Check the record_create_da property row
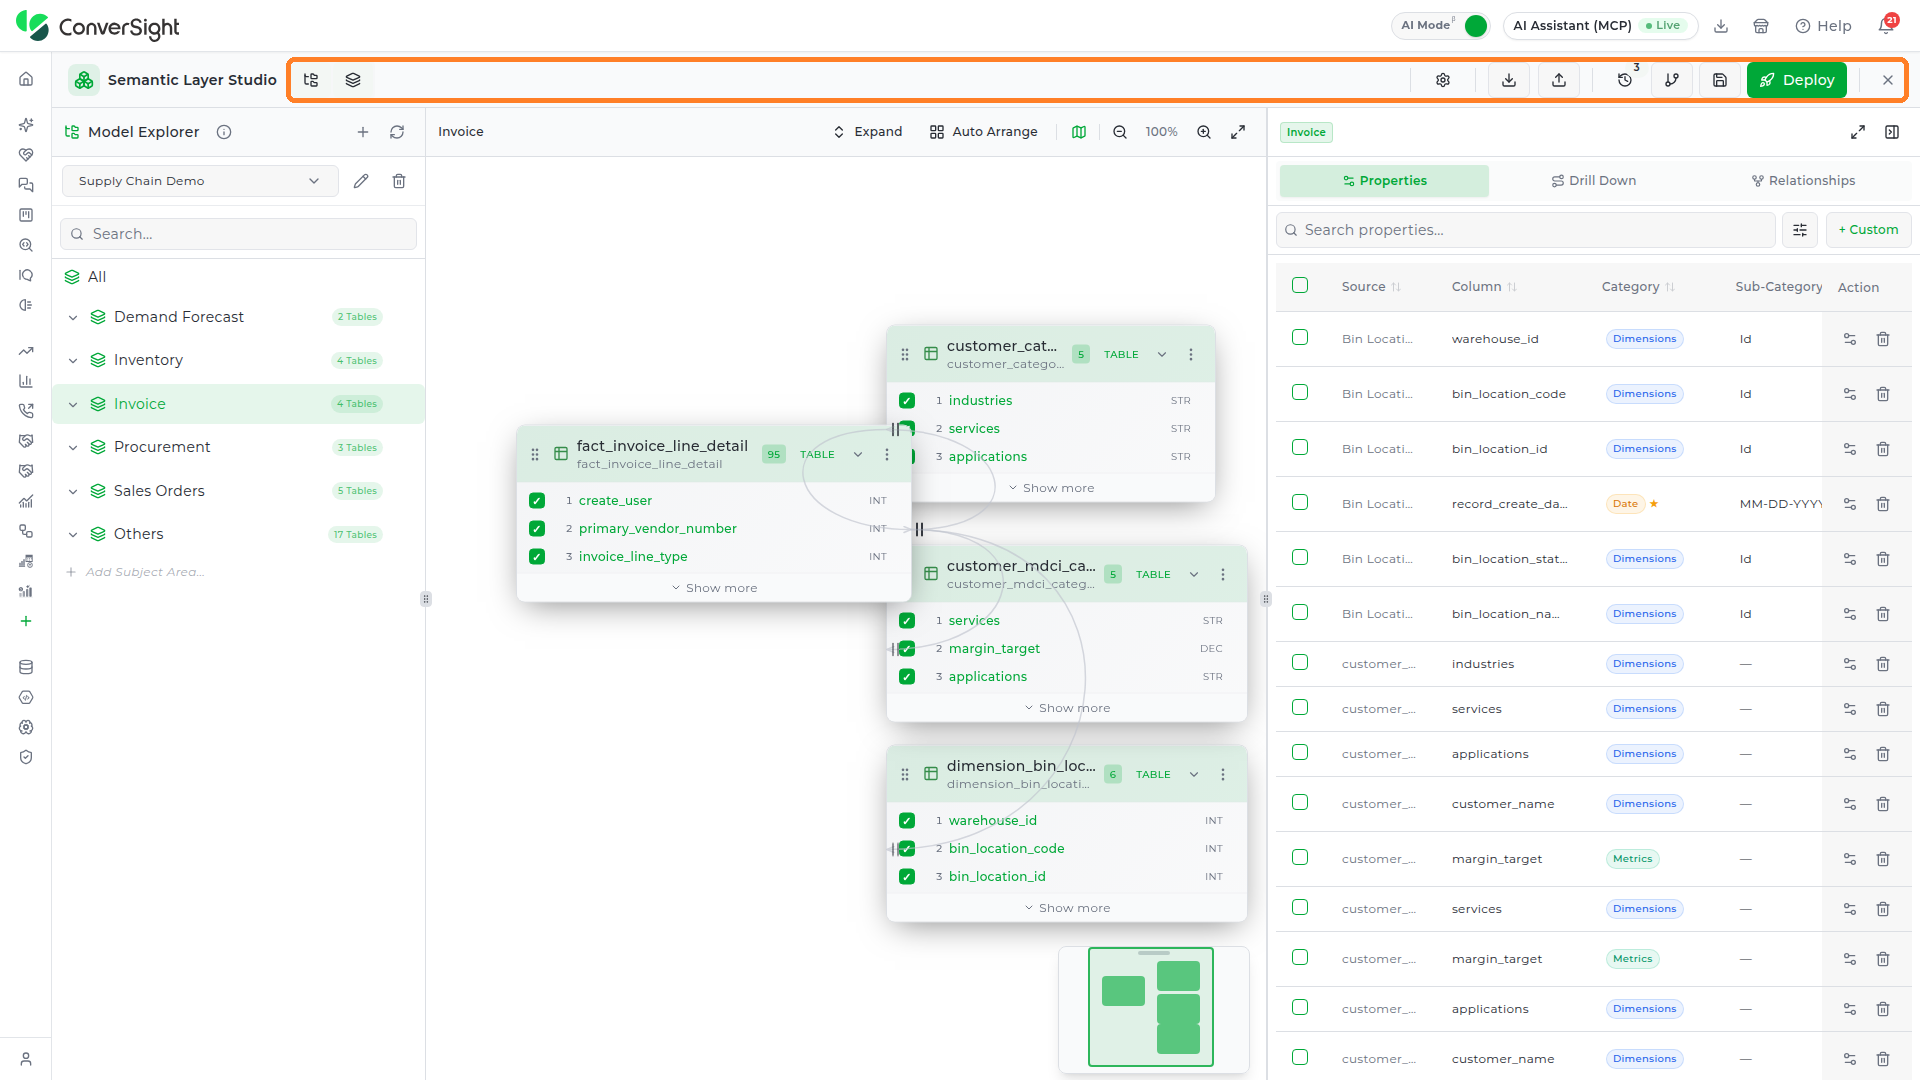1920x1080 pixels. (1300, 502)
